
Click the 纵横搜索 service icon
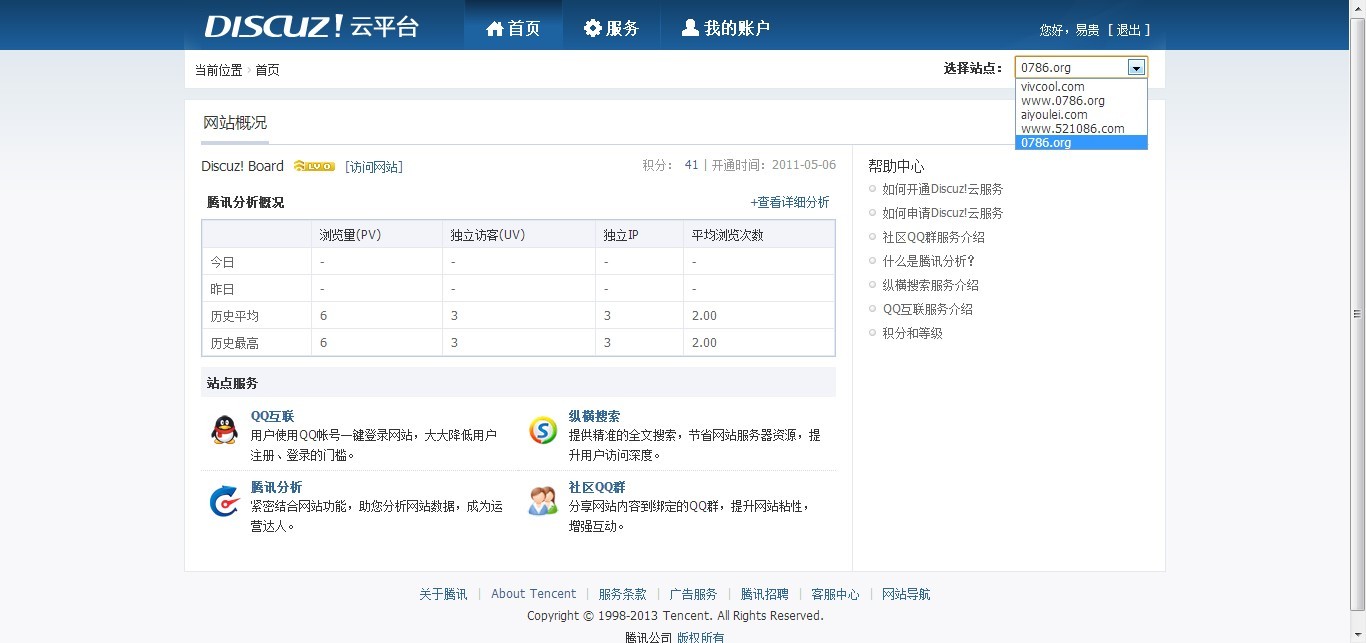[543, 430]
